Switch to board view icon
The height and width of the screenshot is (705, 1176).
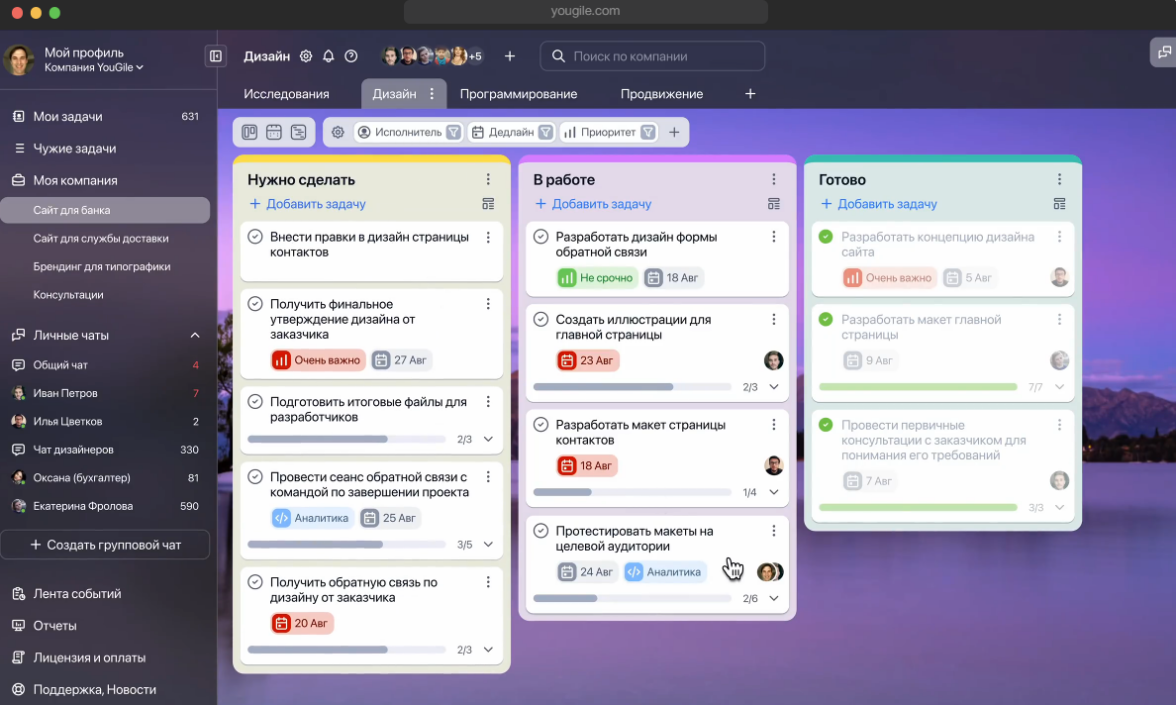coord(250,132)
